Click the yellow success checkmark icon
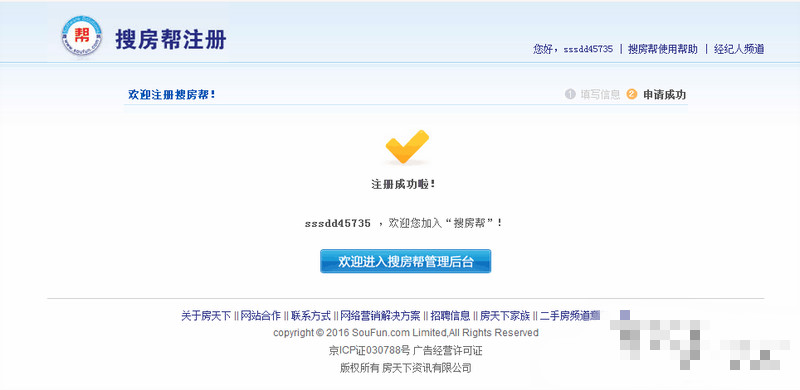800x390 pixels. tap(407, 147)
